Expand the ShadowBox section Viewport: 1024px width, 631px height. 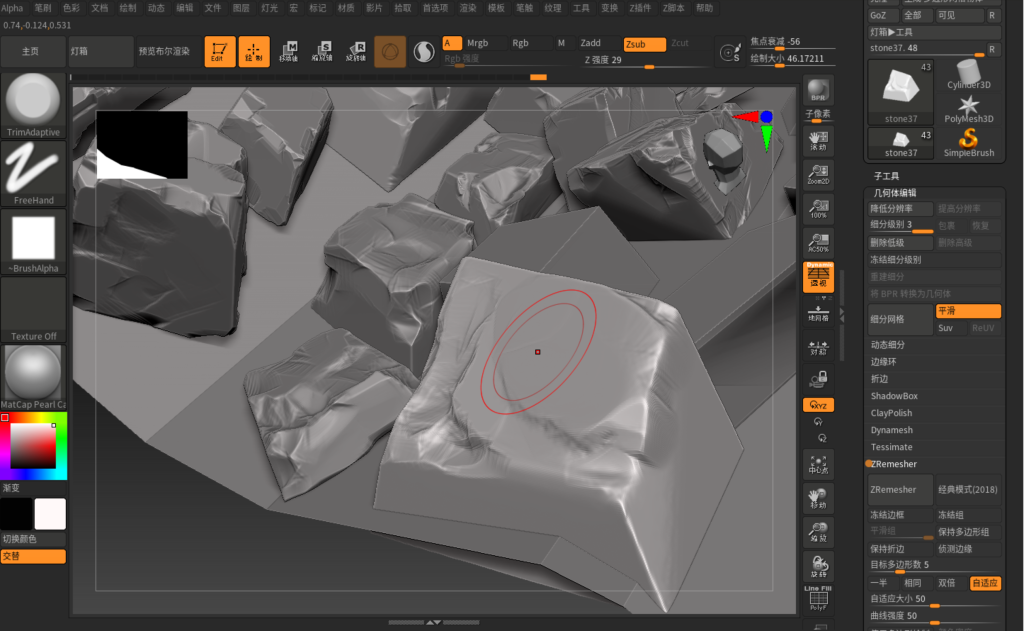[894, 396]
